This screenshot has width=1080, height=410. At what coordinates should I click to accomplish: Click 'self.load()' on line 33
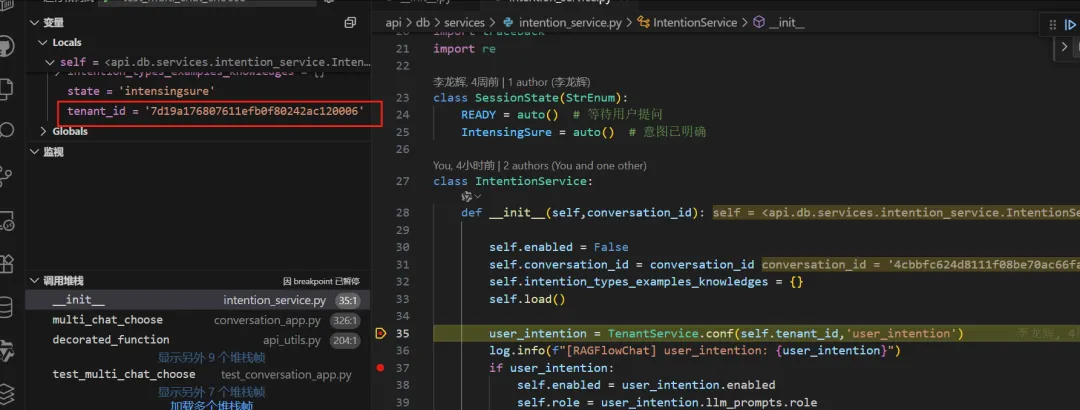click(527, 299)
